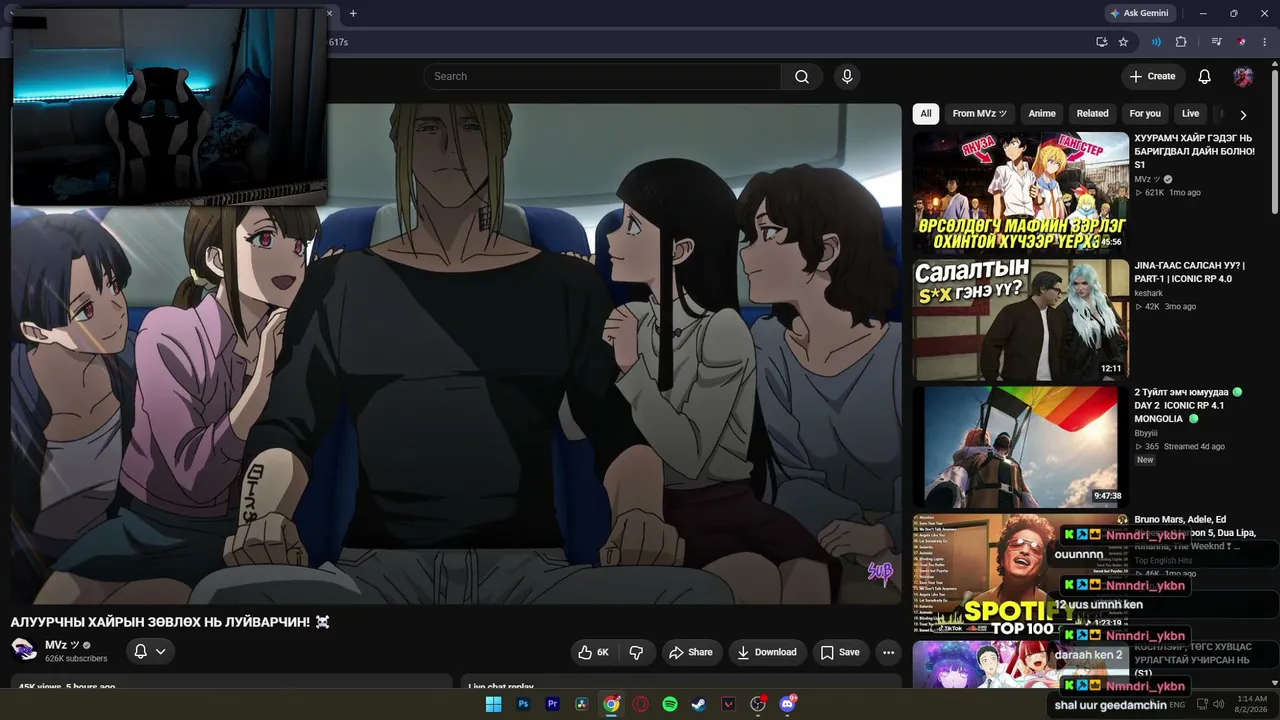Focus the YouTube search field
The image size is (1280, 720).
tap(602, 77)
